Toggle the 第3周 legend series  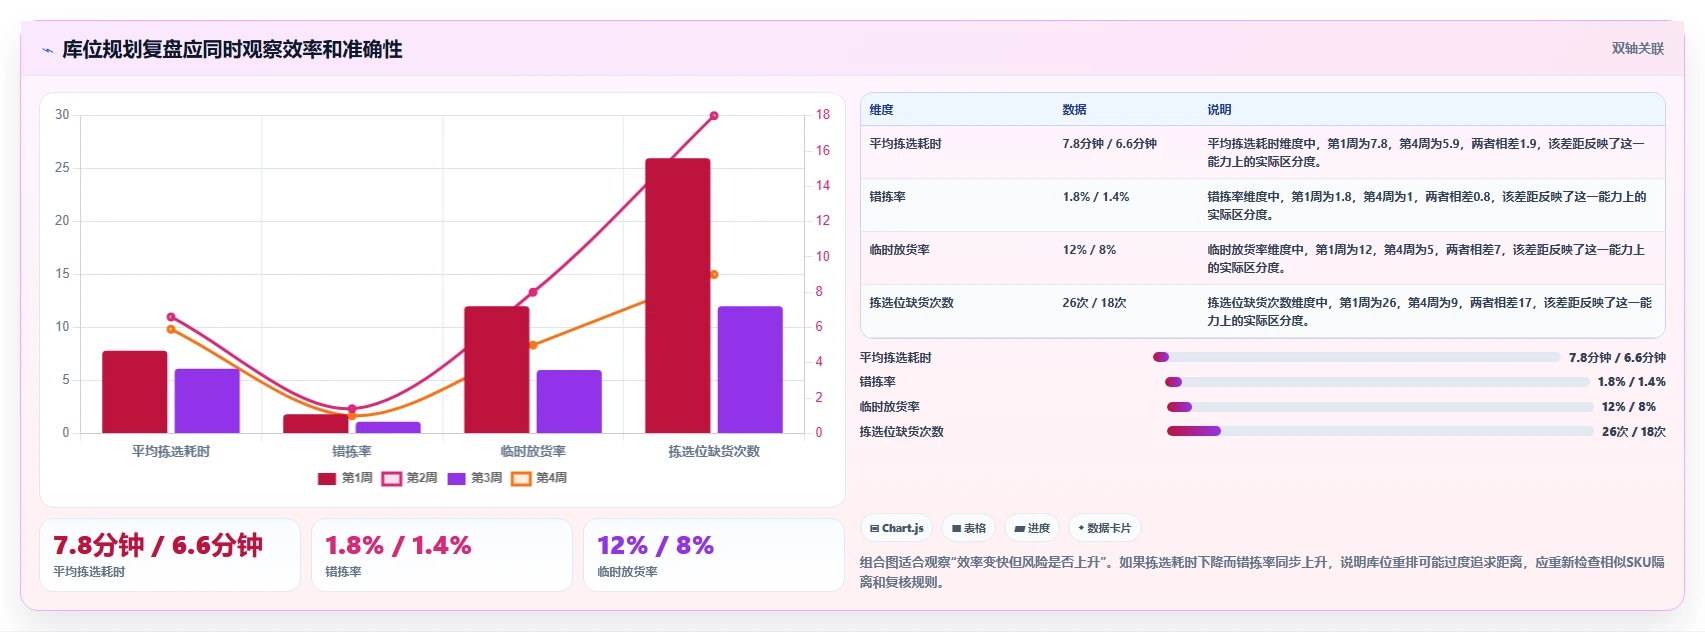coord(475,478)
